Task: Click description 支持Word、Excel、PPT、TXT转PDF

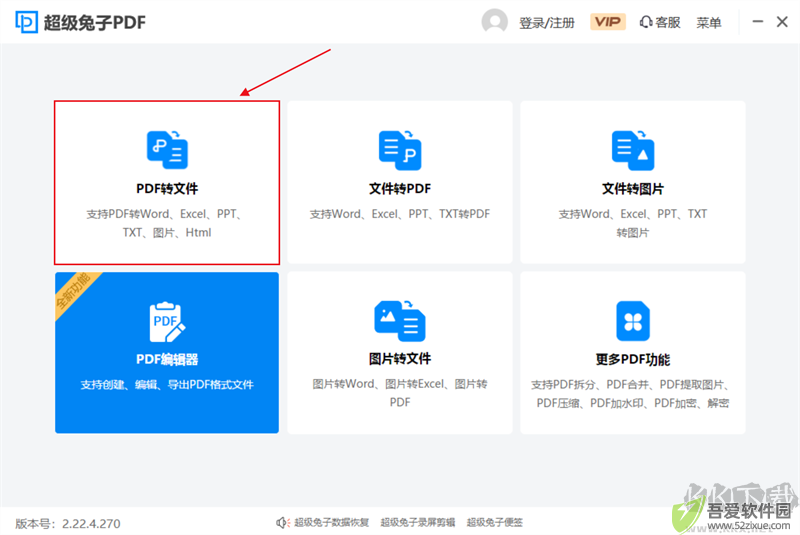Action: click(x=400, y=214)
